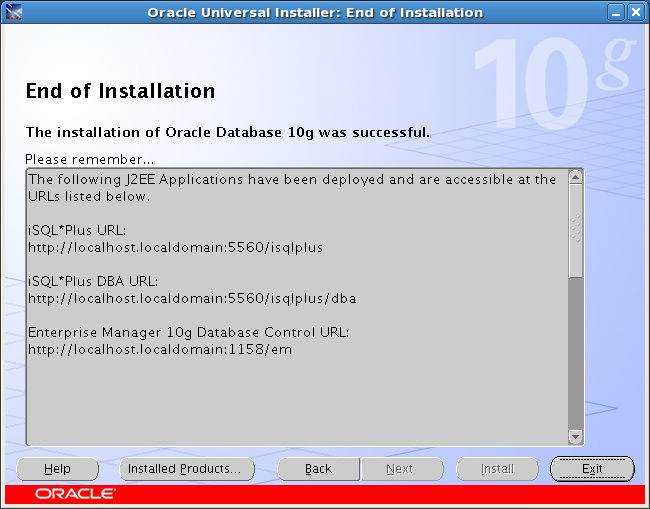Click the Oracle logo in red bar
This screenshot has width=650, height=509.
75,494
